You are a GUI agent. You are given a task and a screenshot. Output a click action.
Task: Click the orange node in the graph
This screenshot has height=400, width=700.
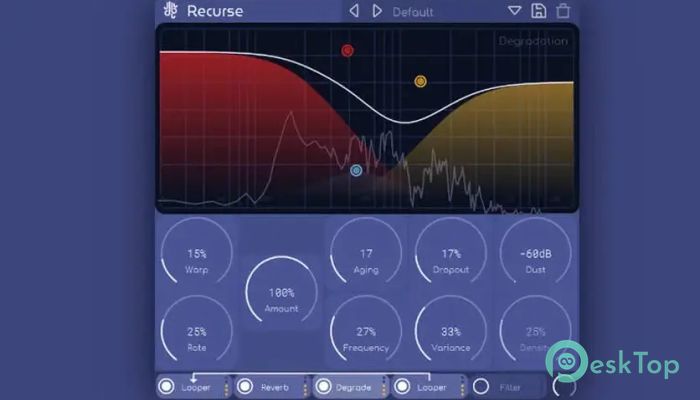point(421,81)
